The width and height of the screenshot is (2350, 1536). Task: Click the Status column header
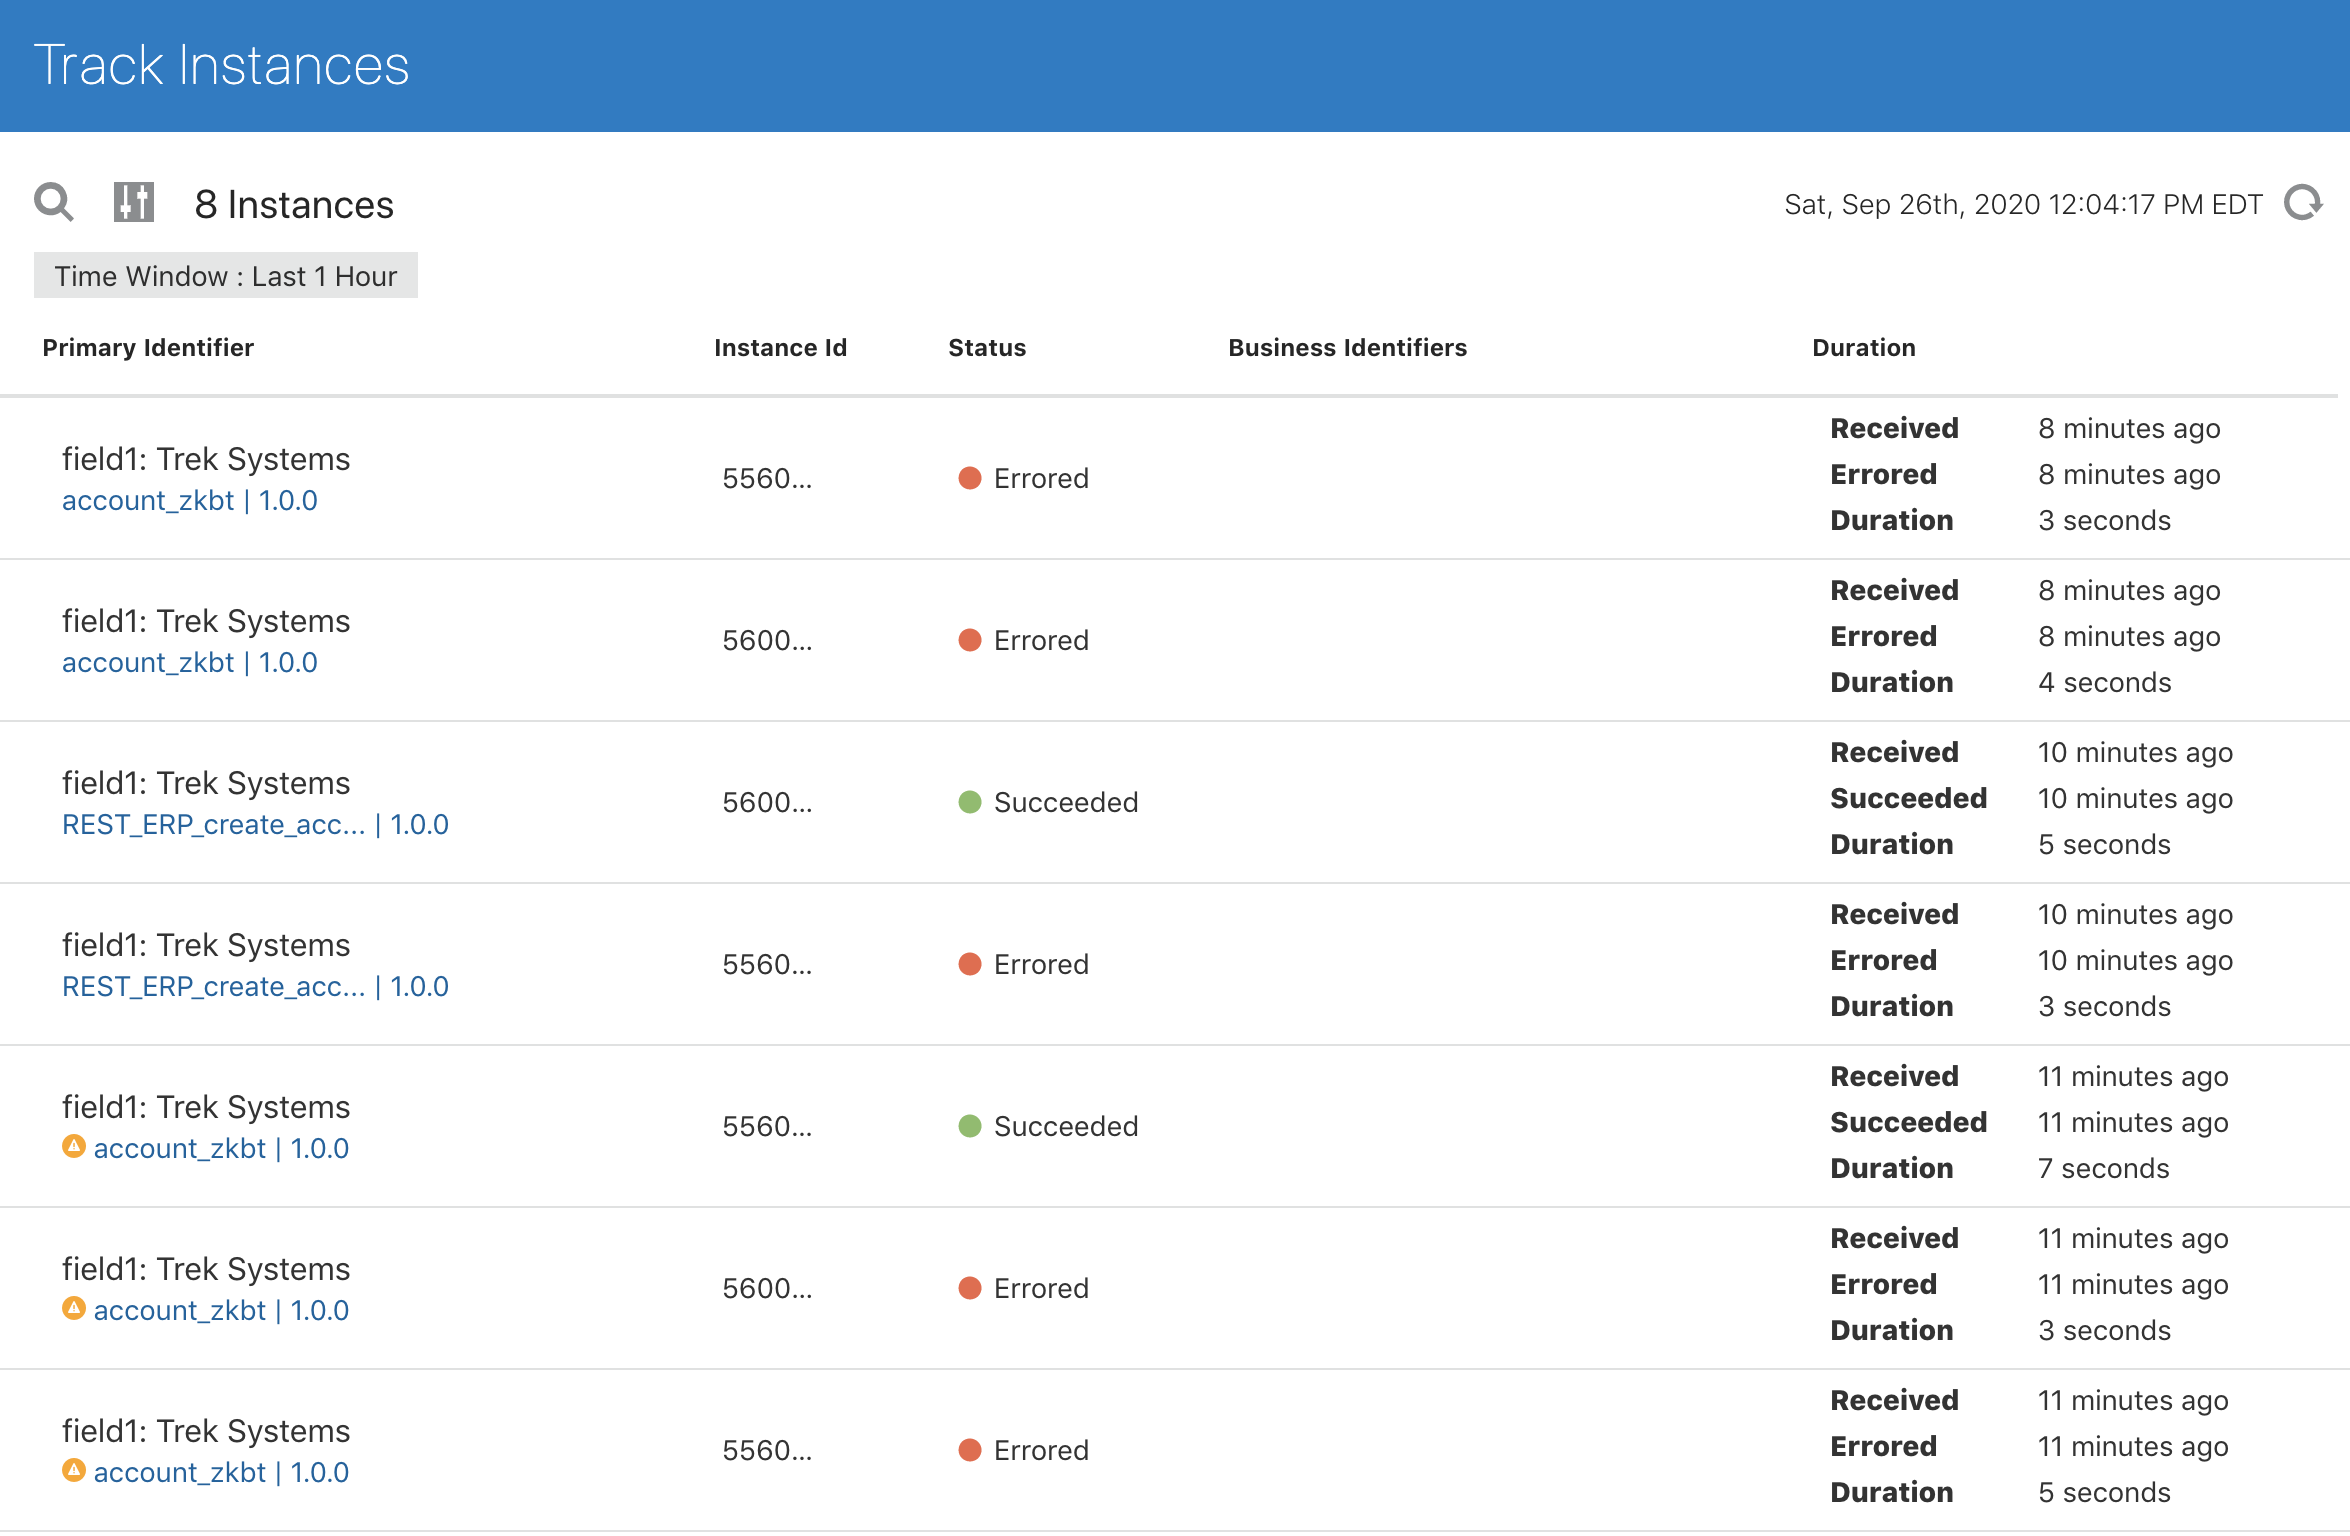pos(986,347)
